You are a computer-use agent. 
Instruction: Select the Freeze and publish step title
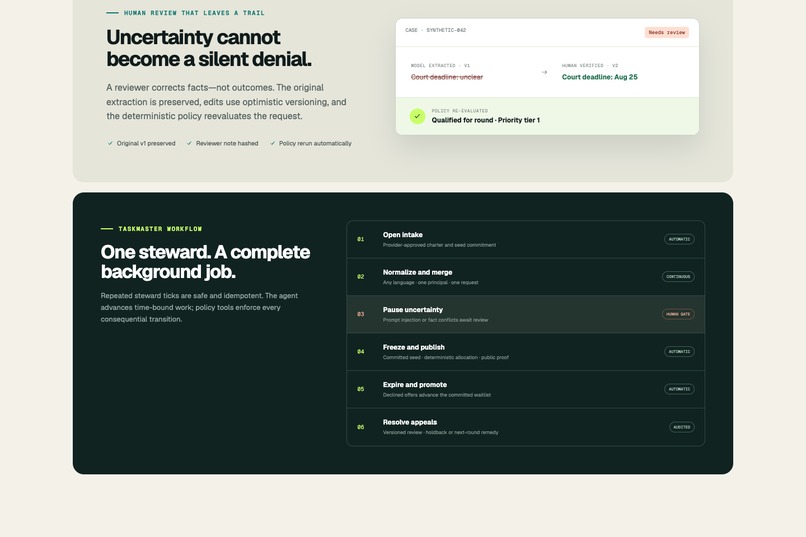414,347
